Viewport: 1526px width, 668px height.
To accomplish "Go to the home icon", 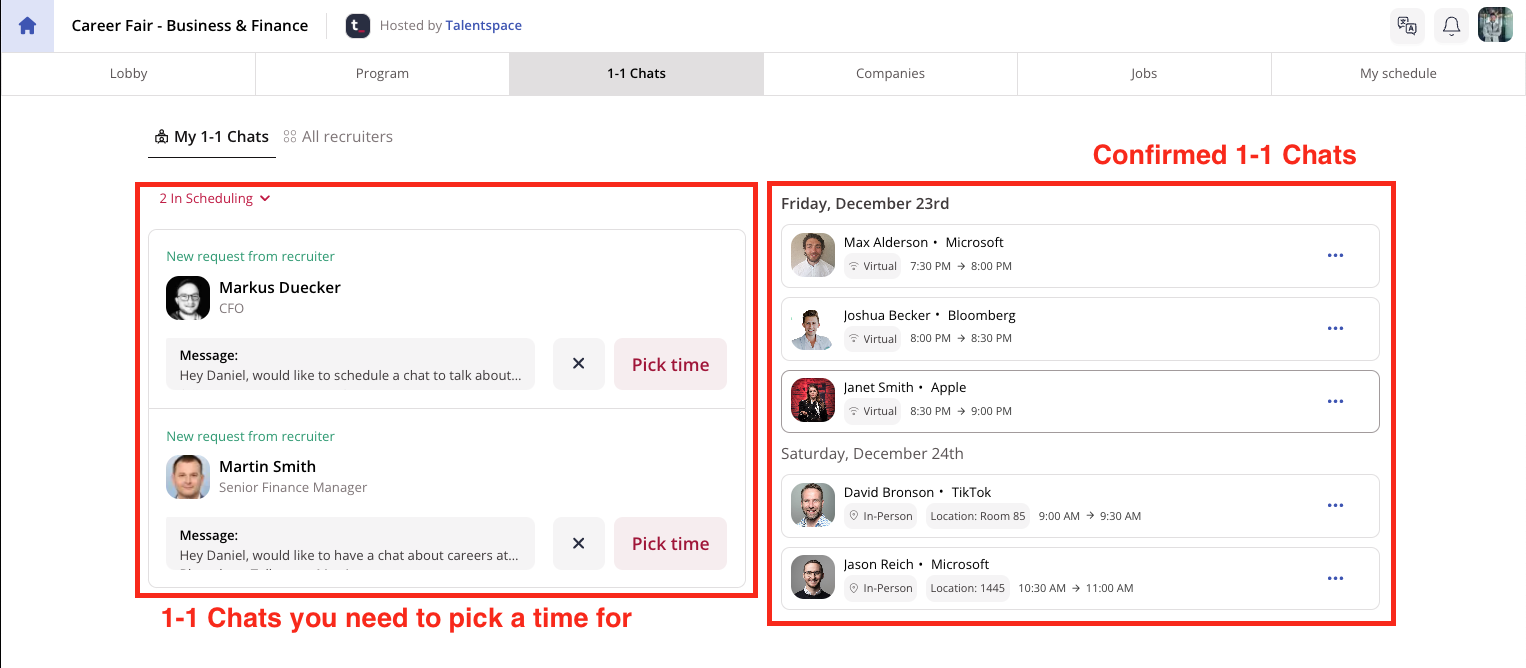I will pos(27,26).
